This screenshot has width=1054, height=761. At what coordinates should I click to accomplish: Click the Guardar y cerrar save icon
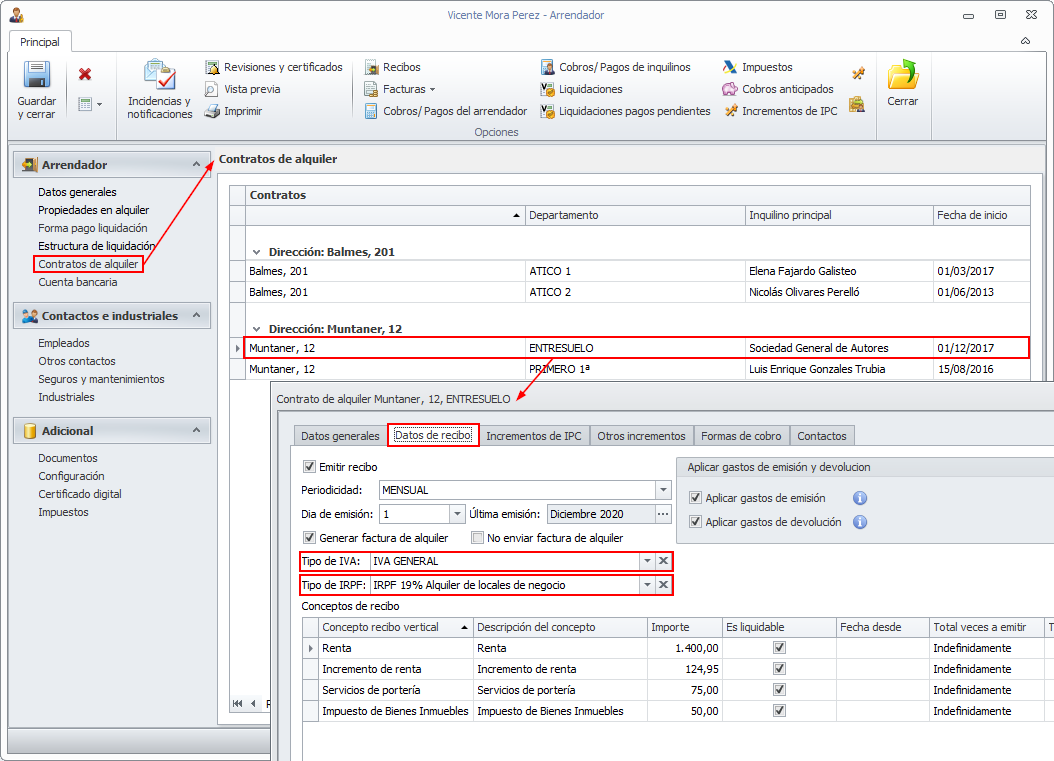37,77
